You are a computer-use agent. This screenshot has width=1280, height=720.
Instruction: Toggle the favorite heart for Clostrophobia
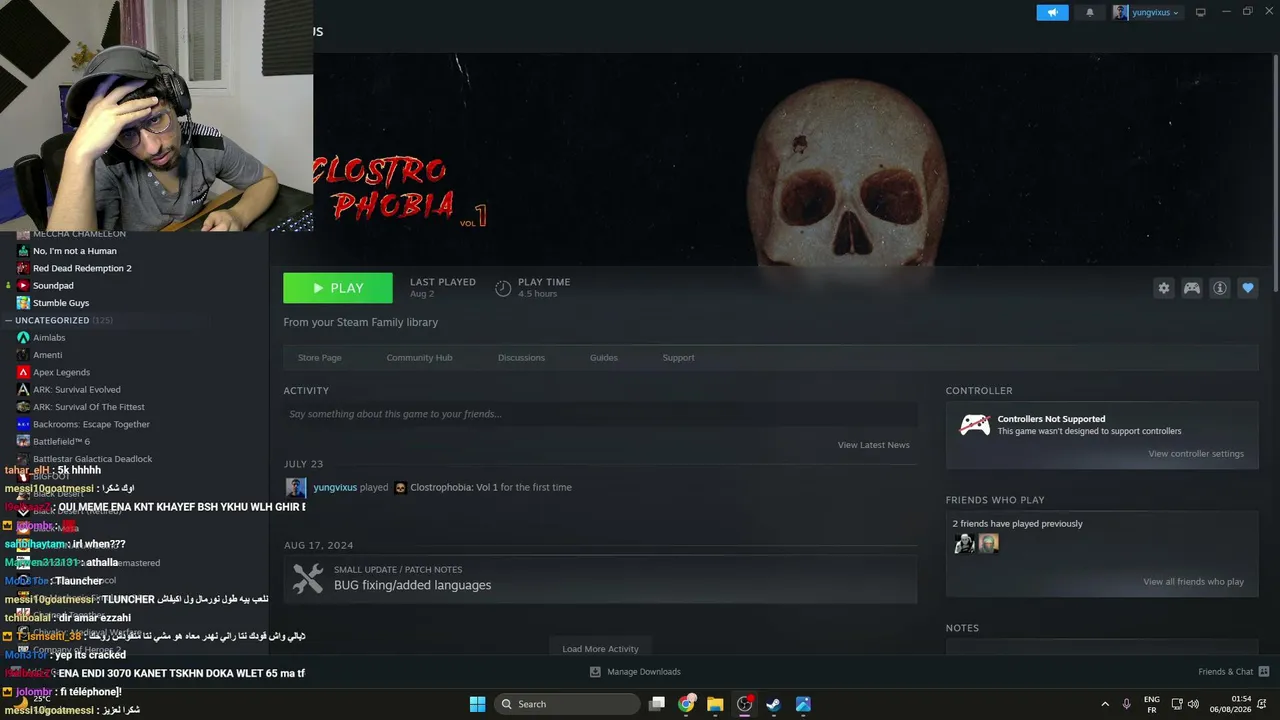click(x=1248, y=288)
